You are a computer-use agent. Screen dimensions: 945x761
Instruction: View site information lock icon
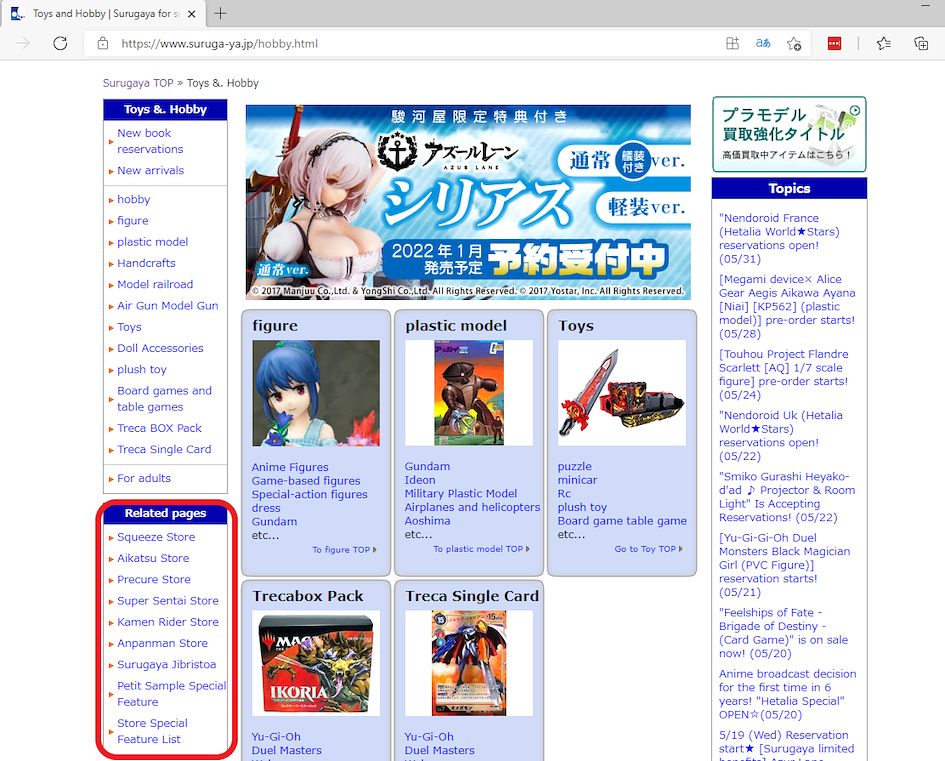tap(102, 43)
